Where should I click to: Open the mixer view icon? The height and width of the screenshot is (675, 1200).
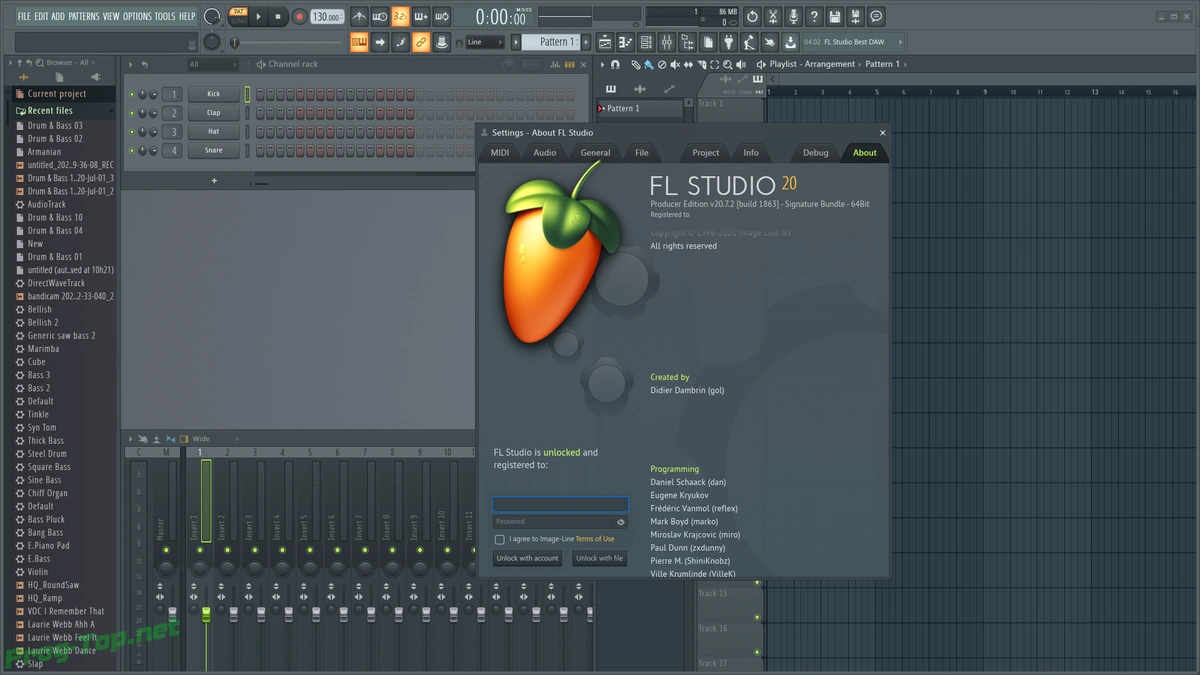[666, 42]
